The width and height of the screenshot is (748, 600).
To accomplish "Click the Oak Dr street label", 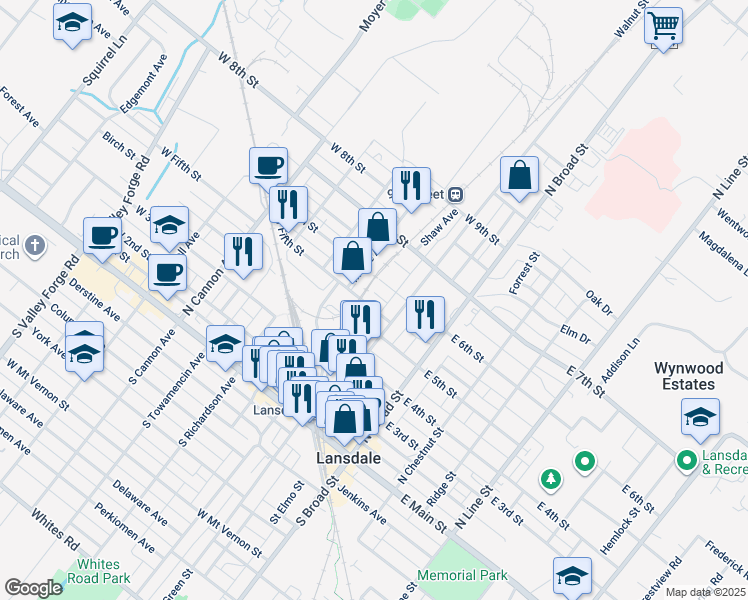I will [x=599, y=303].
